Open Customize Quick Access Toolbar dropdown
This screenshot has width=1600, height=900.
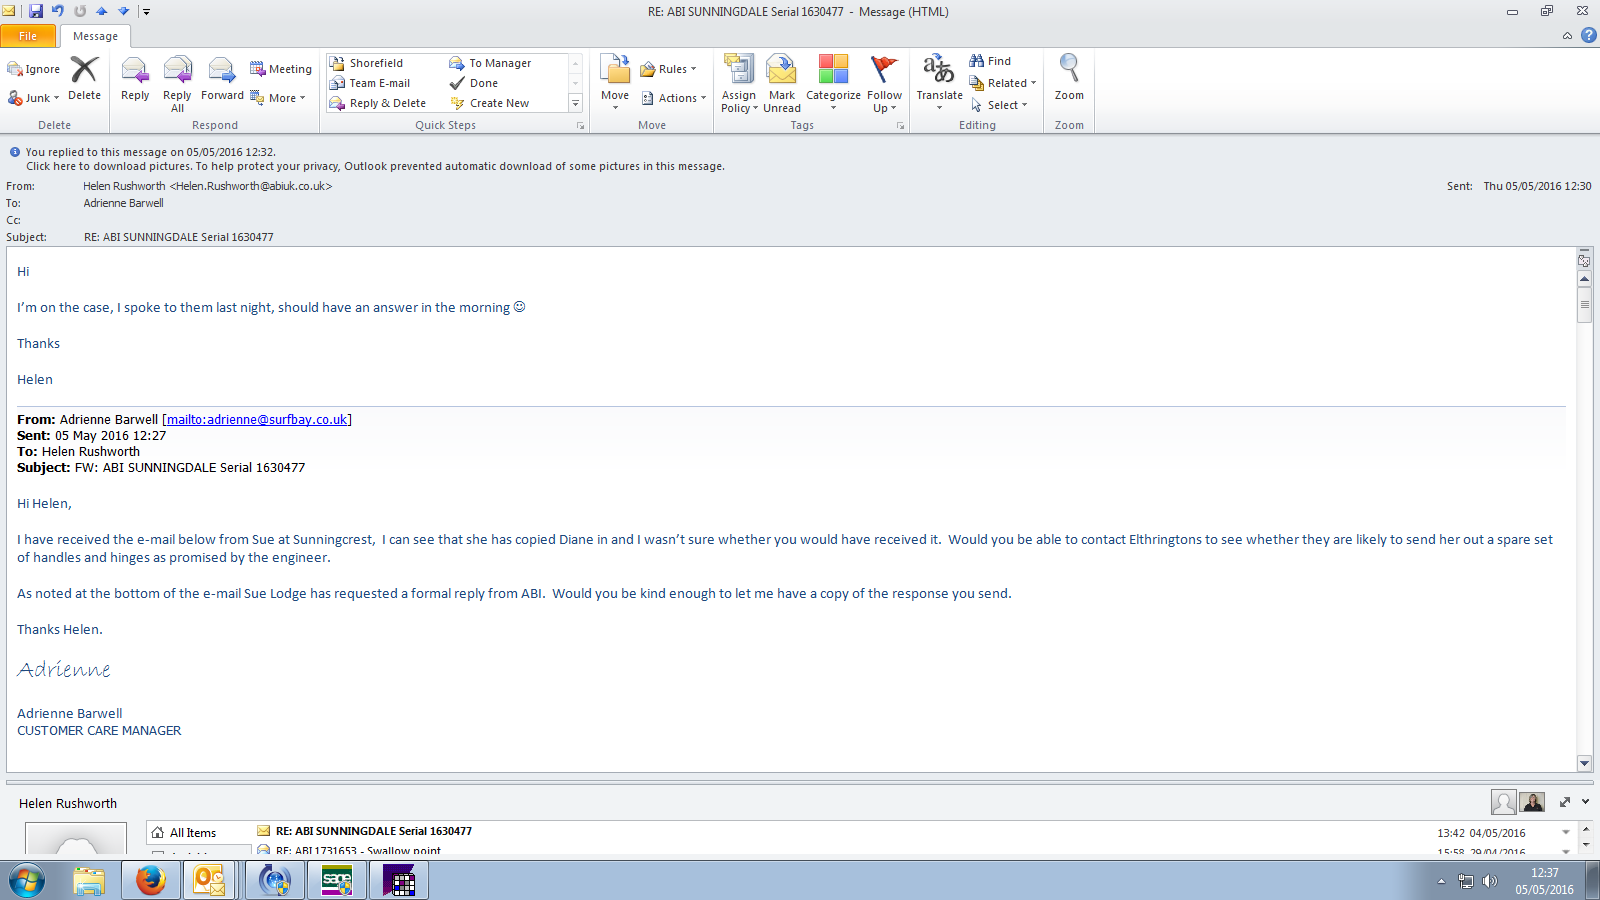146,12
